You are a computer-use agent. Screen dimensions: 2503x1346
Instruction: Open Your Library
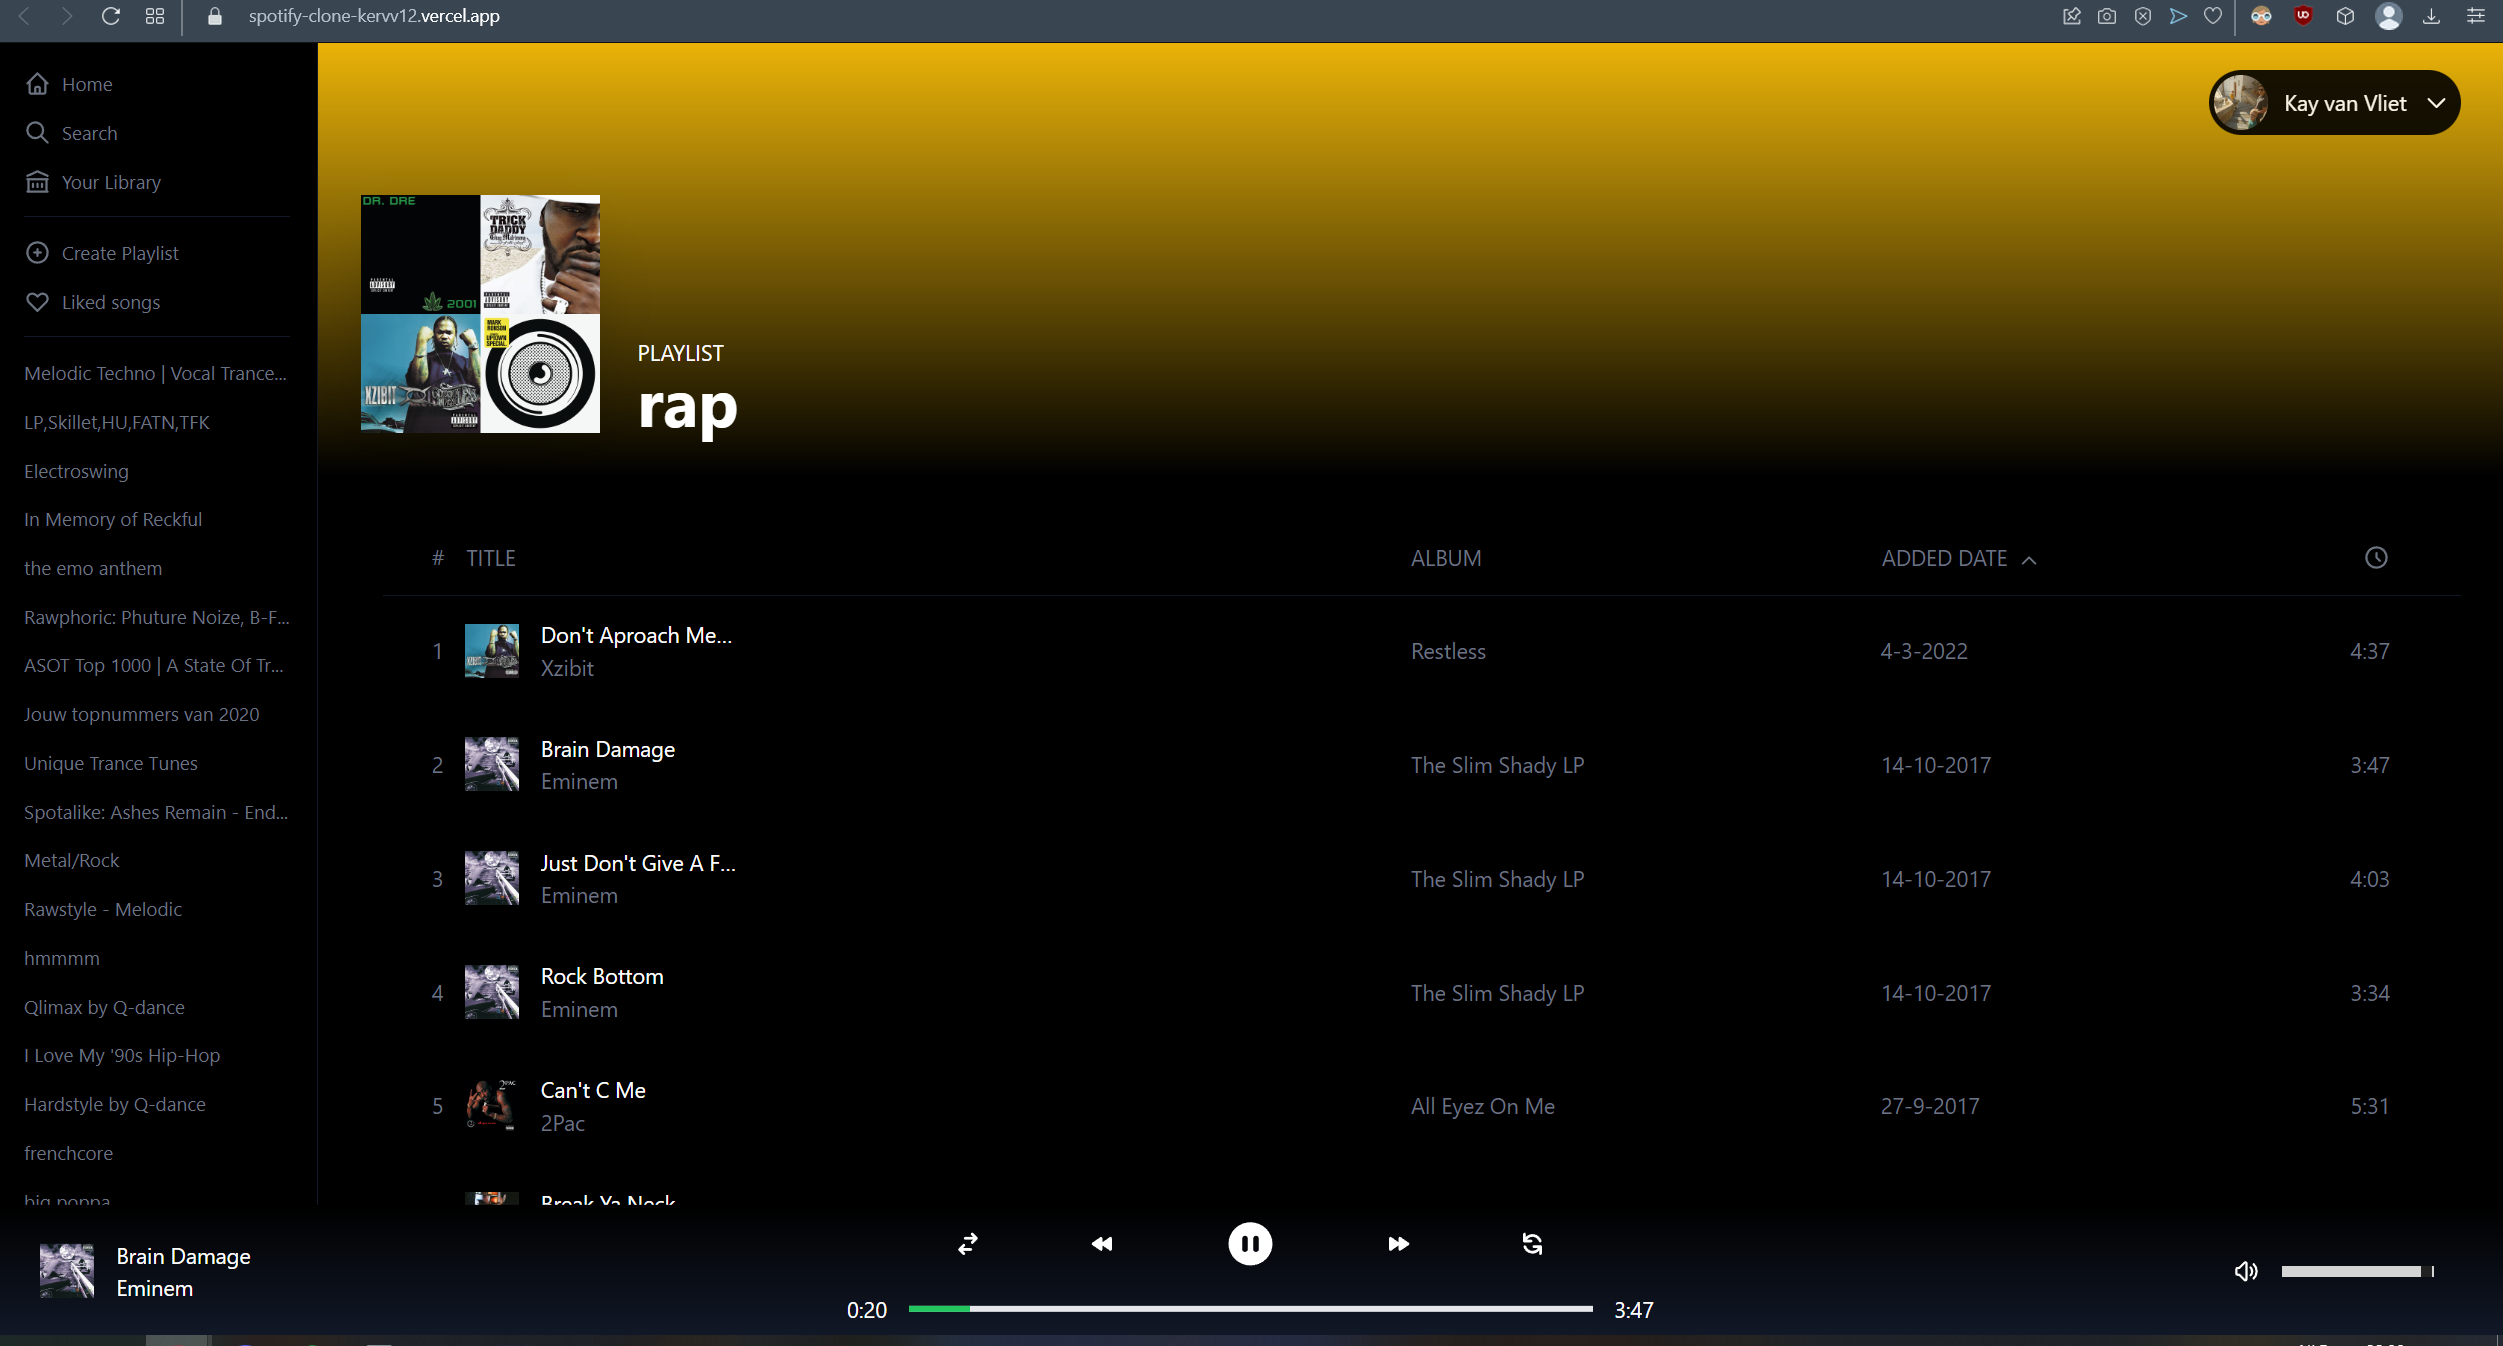(110, 181)
